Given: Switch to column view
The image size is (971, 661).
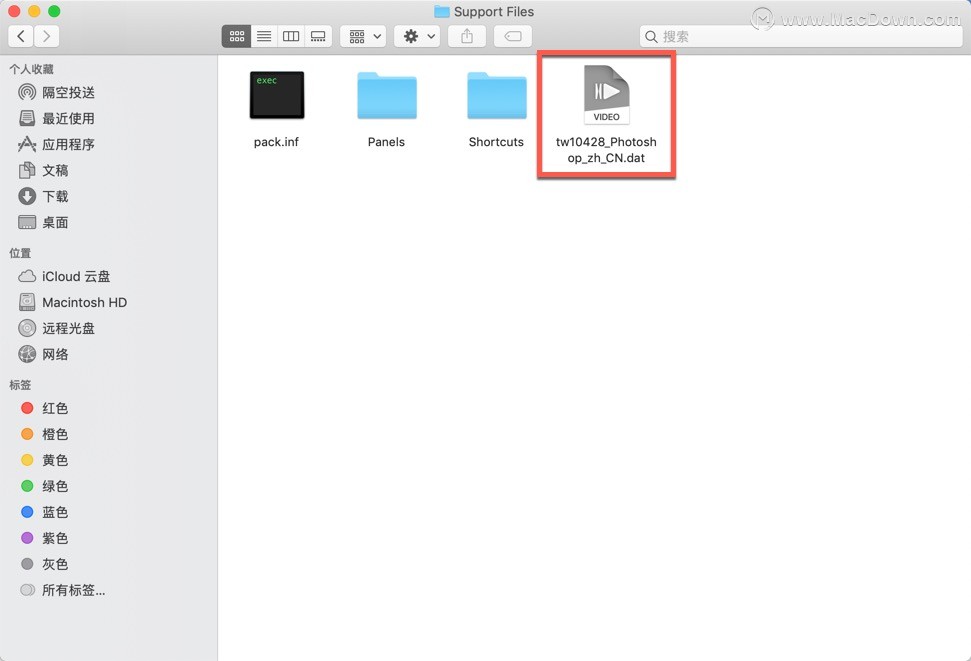Looking at the screenshot, I should [291, 37].
